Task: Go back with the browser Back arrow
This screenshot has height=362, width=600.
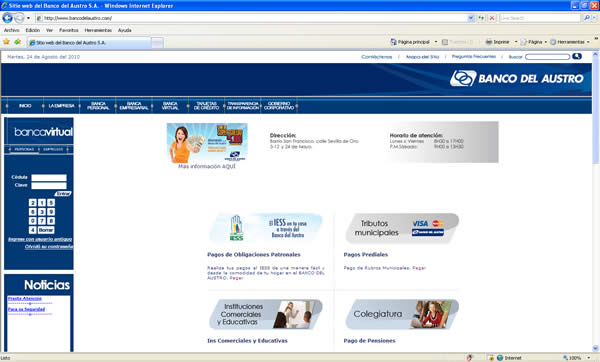Action: pos(7,18)
